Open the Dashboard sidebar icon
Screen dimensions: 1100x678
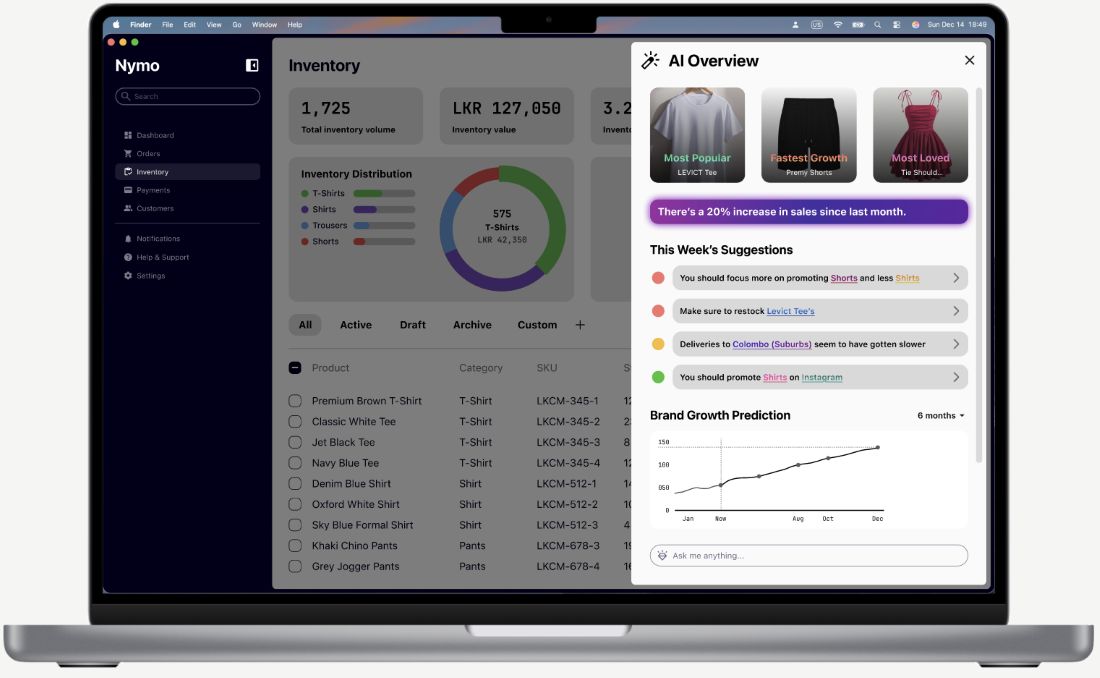[128, 135]
